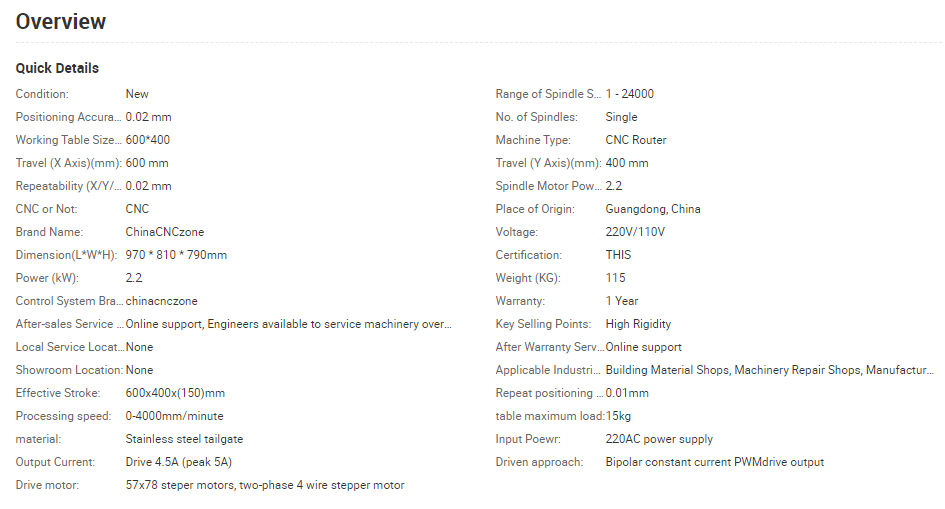Select the CNC Router machine type value

point(636,140)
